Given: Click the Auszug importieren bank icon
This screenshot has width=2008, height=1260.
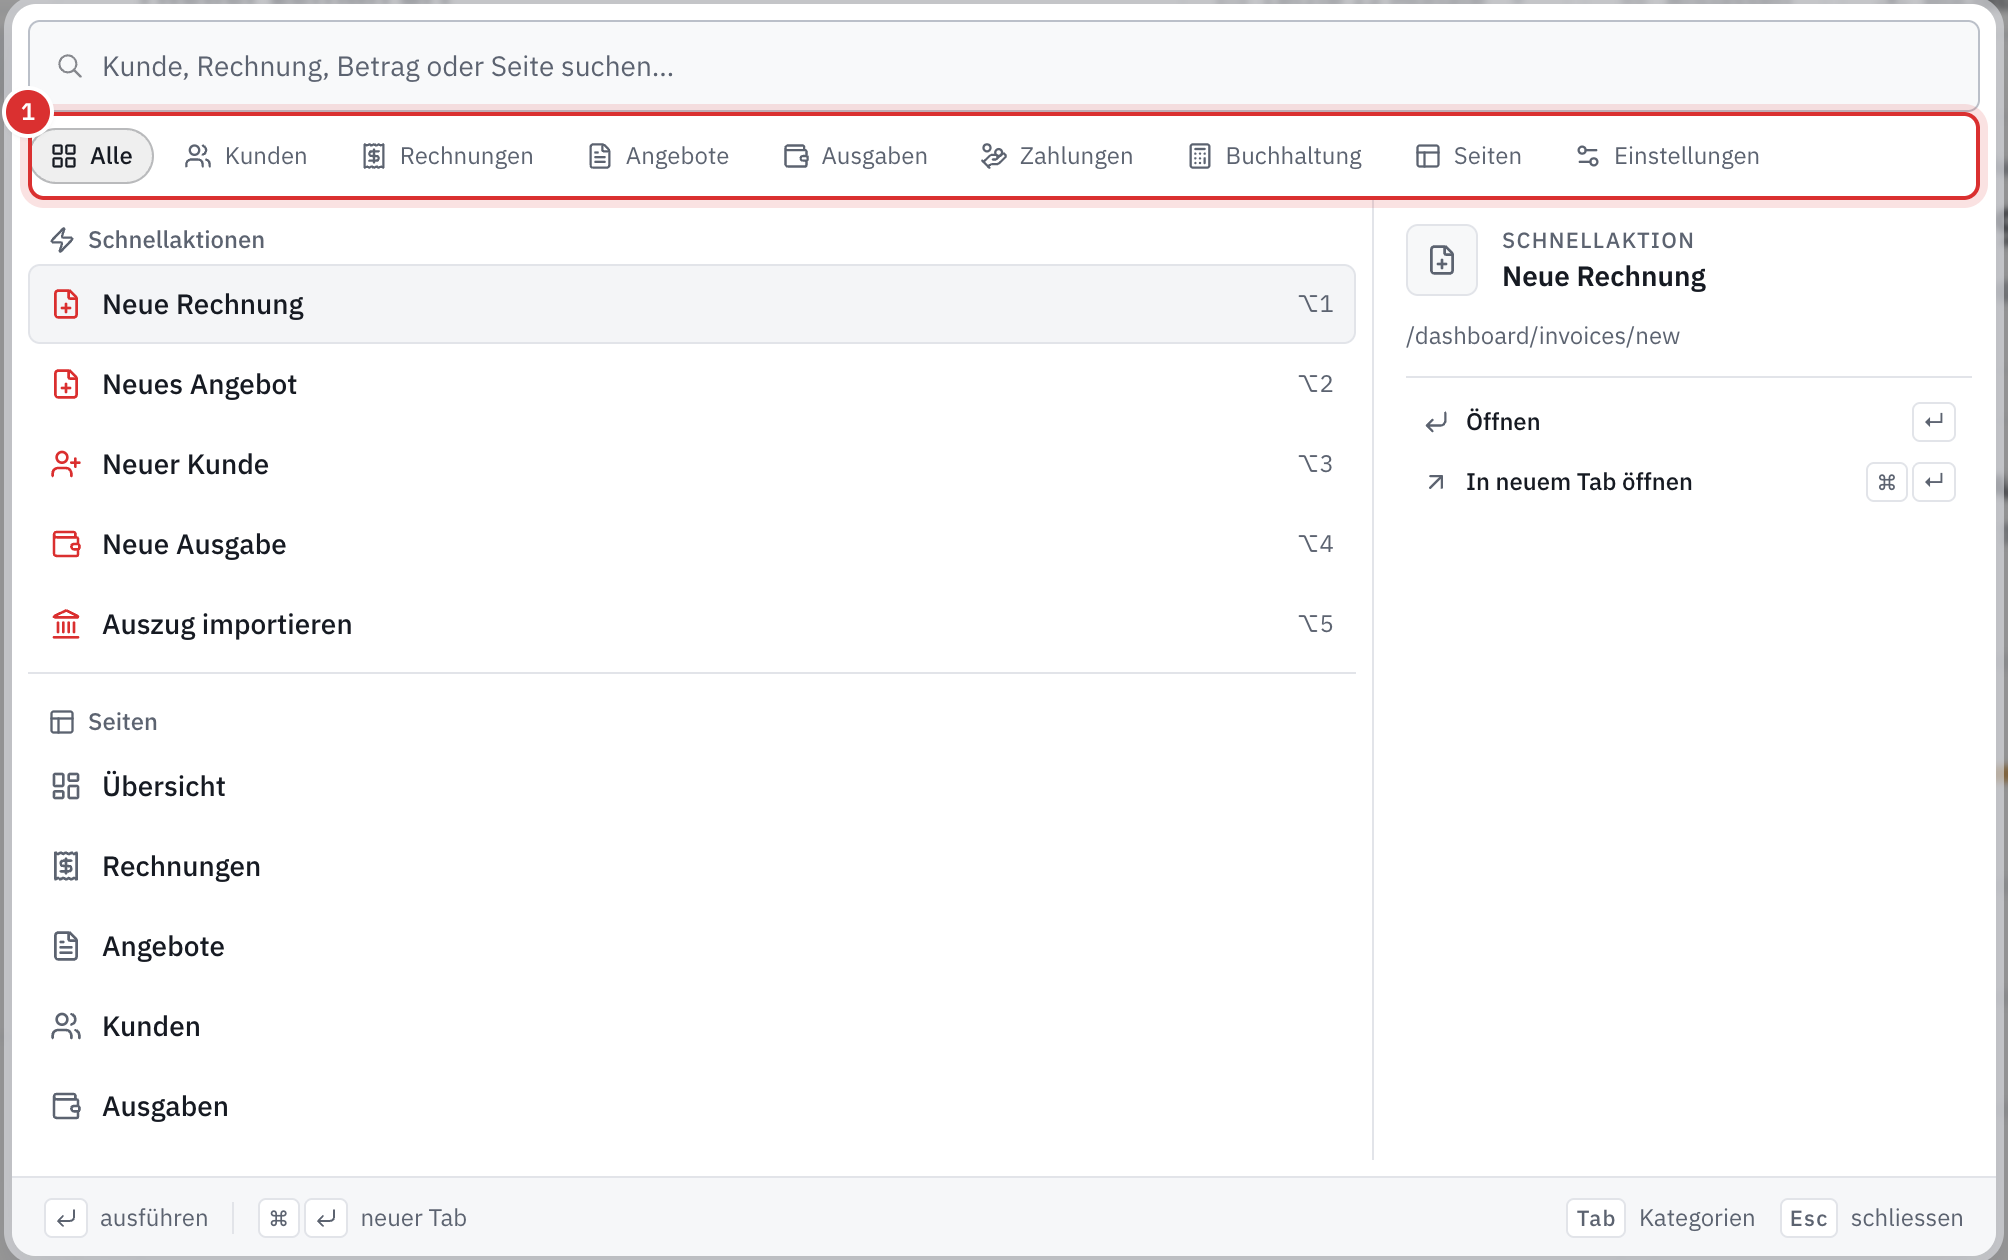Looking at the screenshot, I should 66,624.
